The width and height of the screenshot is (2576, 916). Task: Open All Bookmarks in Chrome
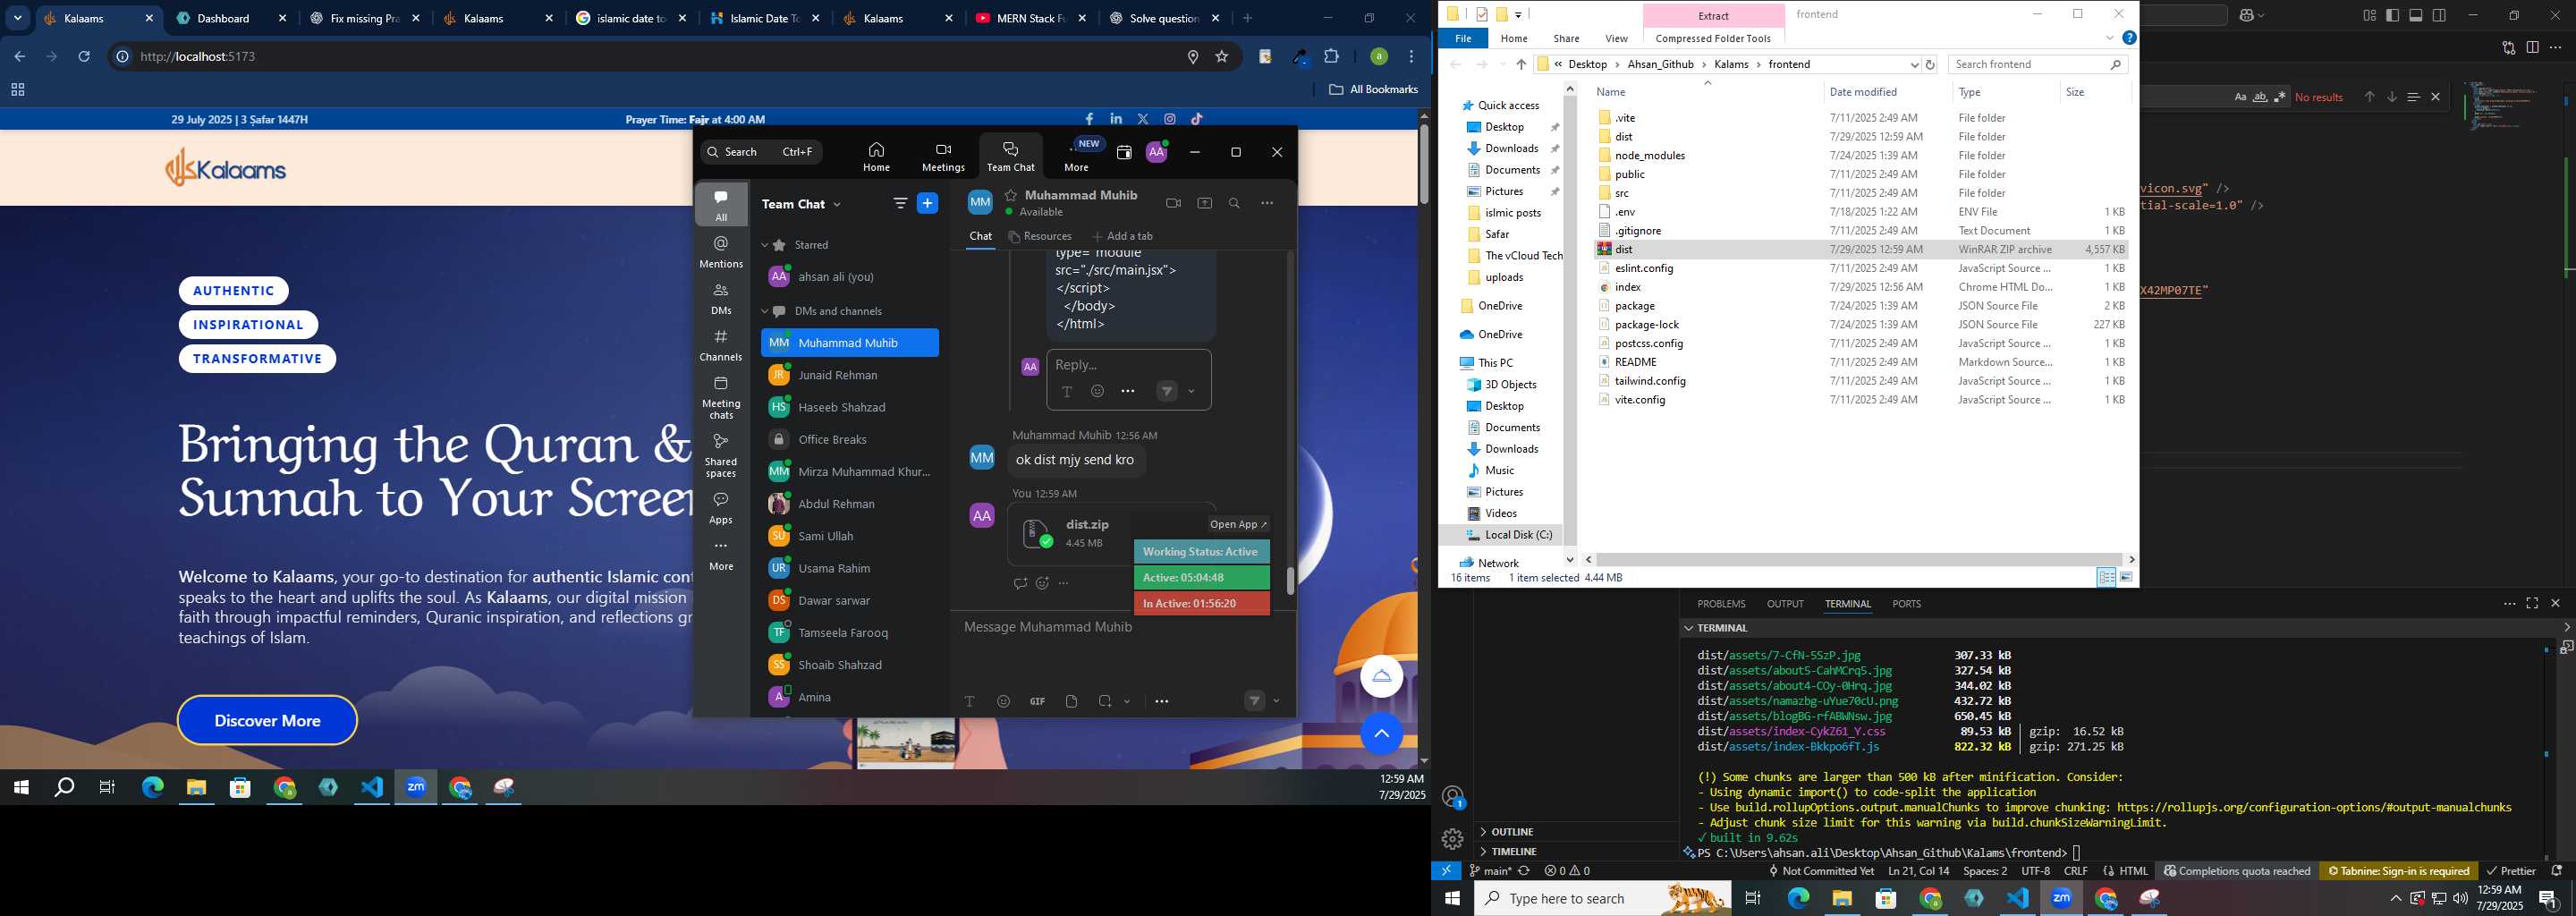(1373, 89)
